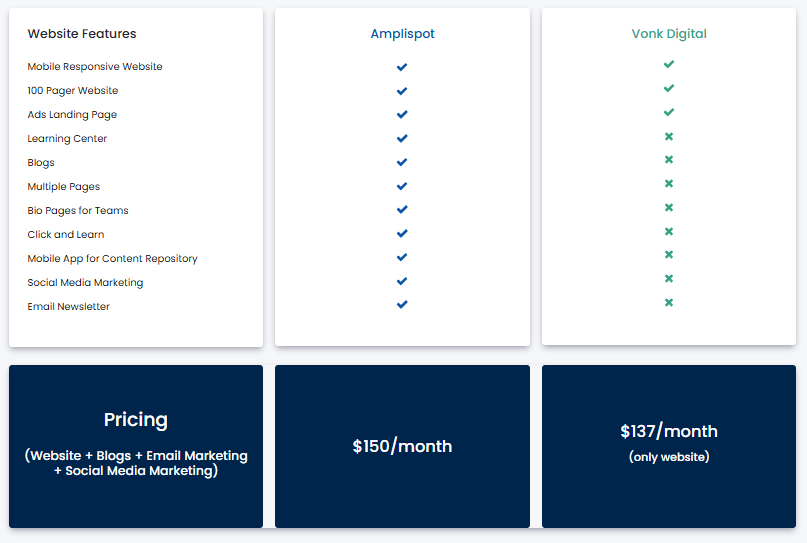Select the Click and Learn feature label
The image size is (807, 543).
click(65, 235)
